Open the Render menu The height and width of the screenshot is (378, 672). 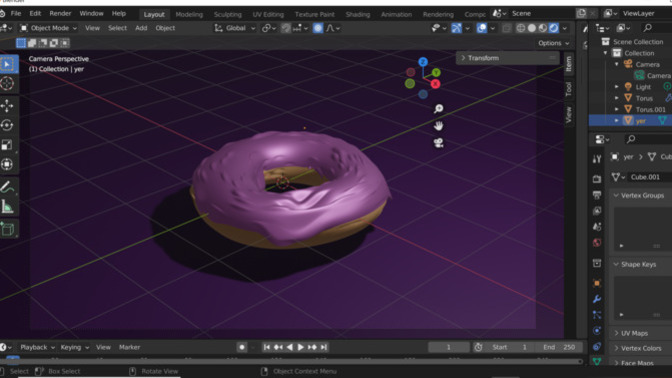(60, 14)
